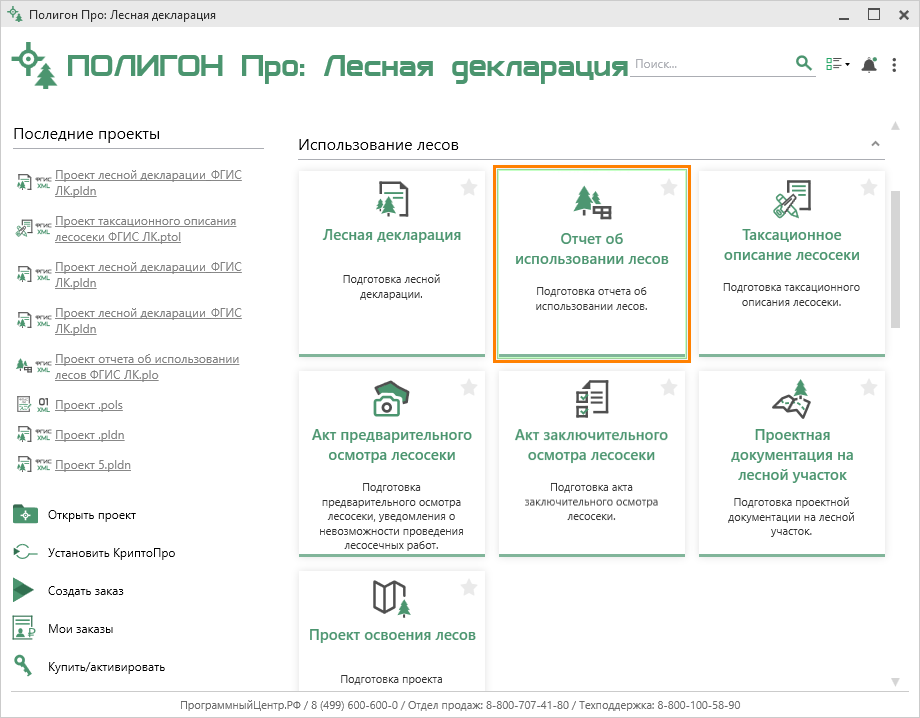The image size is (920, 718).
Task: Open recent Проект отчета об использовании лесов ФГИС ЛК.plo
Action: point(147,367)
